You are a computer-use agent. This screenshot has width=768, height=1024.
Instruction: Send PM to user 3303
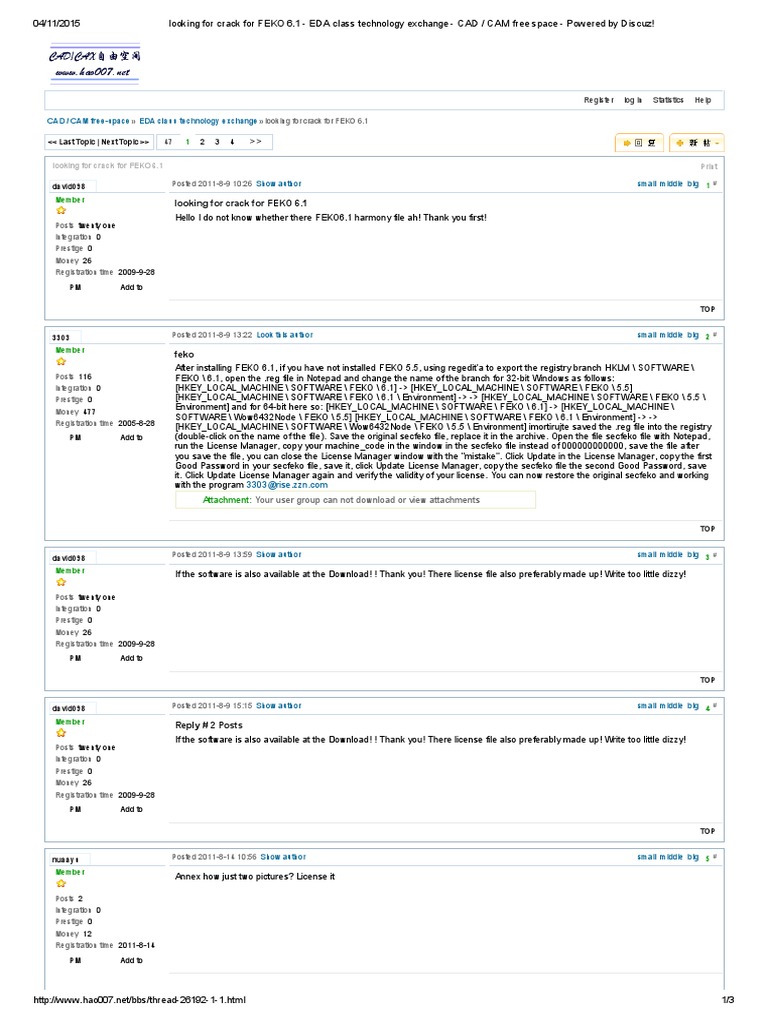pyautogui.click(x=75, y=438)
